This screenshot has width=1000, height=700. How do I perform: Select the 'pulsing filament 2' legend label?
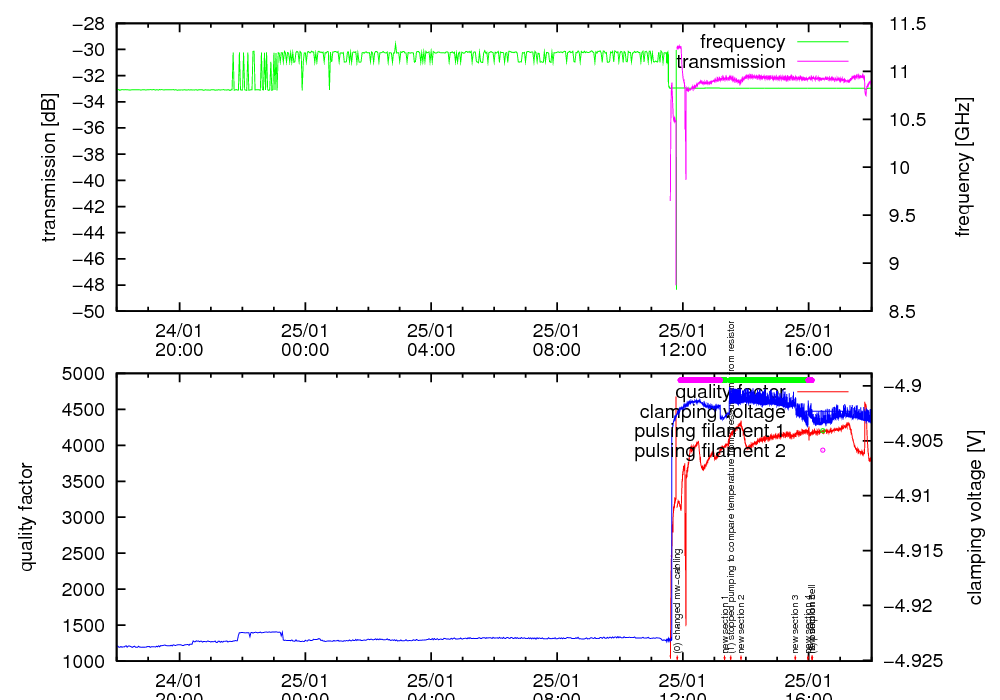pyautogui.click(x=709, y=451)
